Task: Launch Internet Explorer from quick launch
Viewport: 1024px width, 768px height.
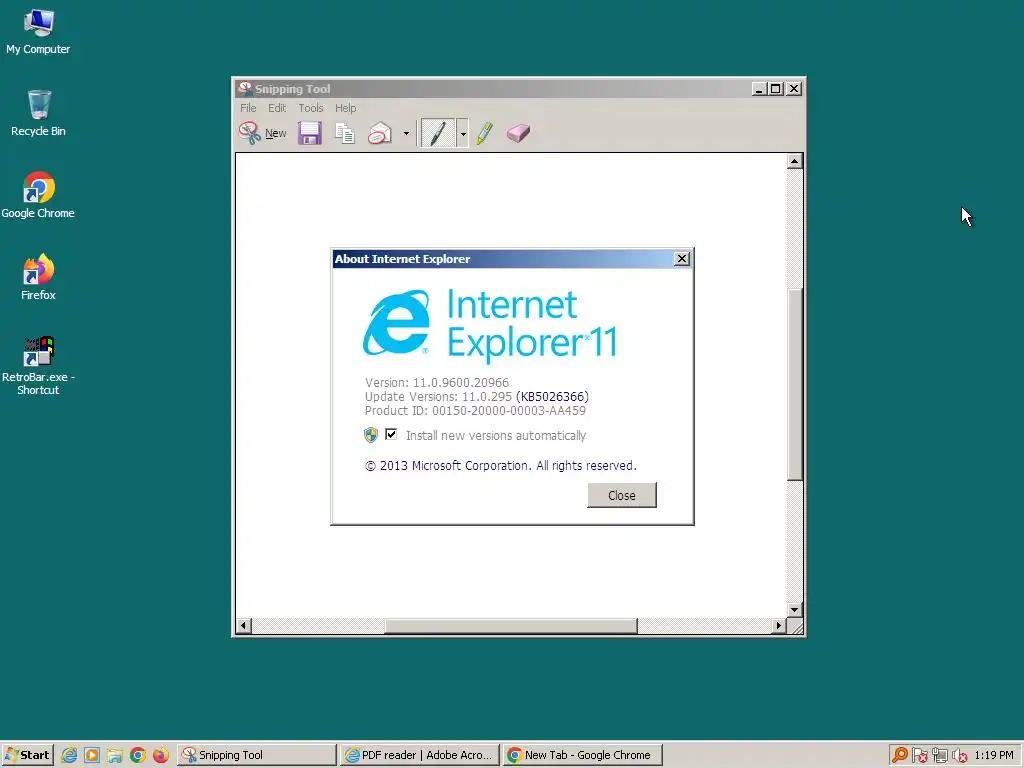Action: pyautogui.click(x=69, y=755)
